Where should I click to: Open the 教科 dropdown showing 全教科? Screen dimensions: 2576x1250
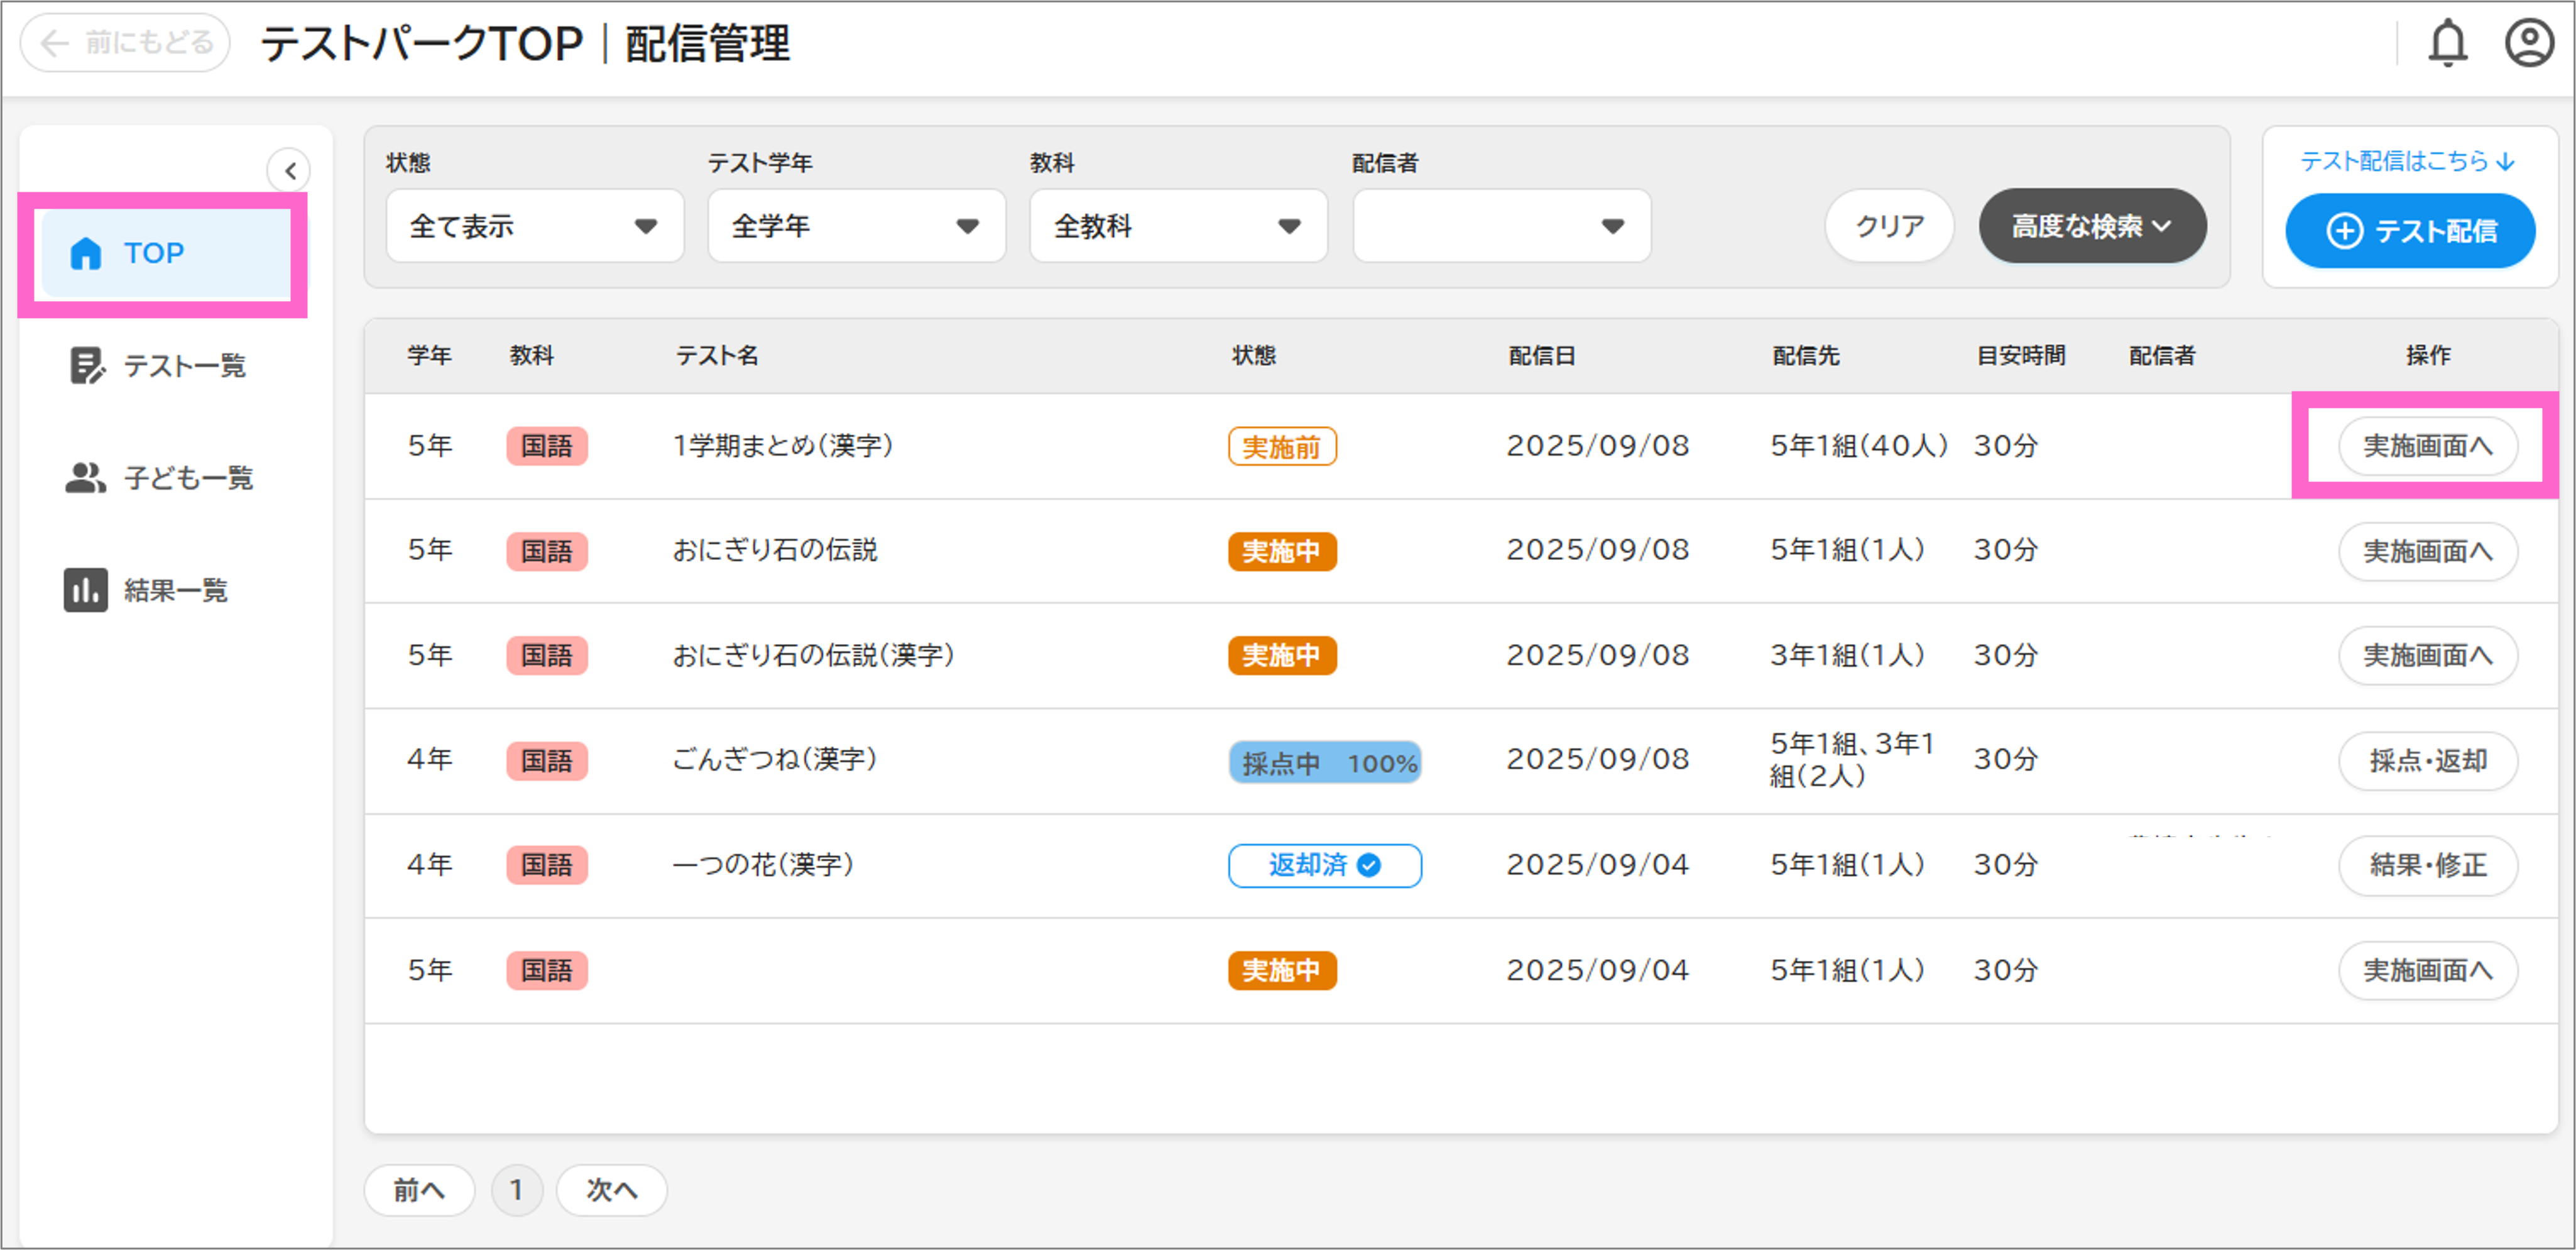(1178, 226)
